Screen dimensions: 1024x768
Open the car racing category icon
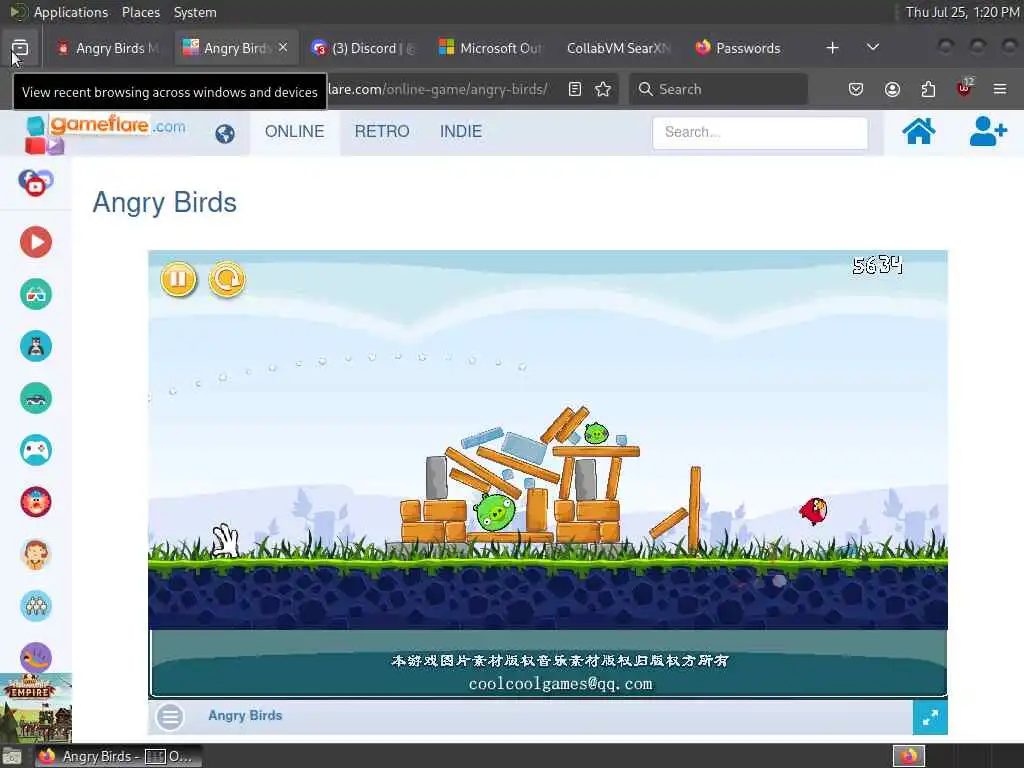coord(36,398)
